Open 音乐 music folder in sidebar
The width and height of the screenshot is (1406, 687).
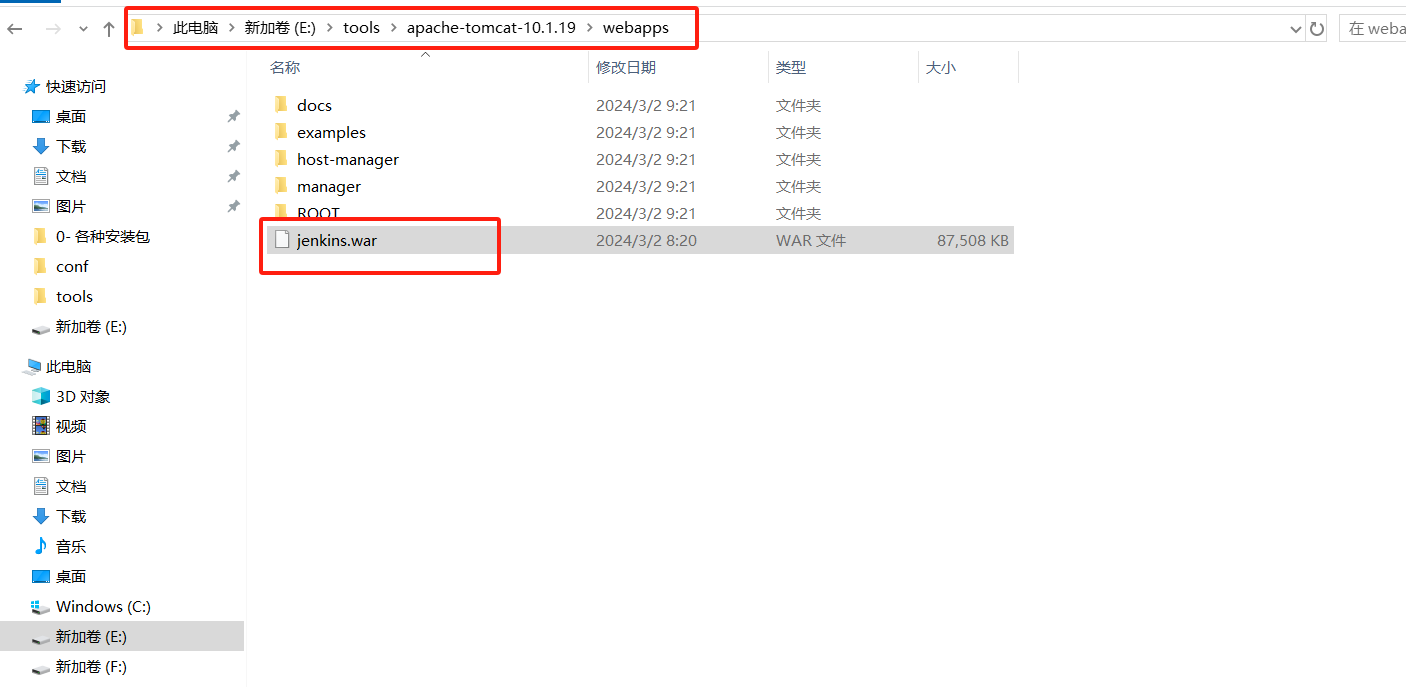pyautogui.click(x=70, y=546)
